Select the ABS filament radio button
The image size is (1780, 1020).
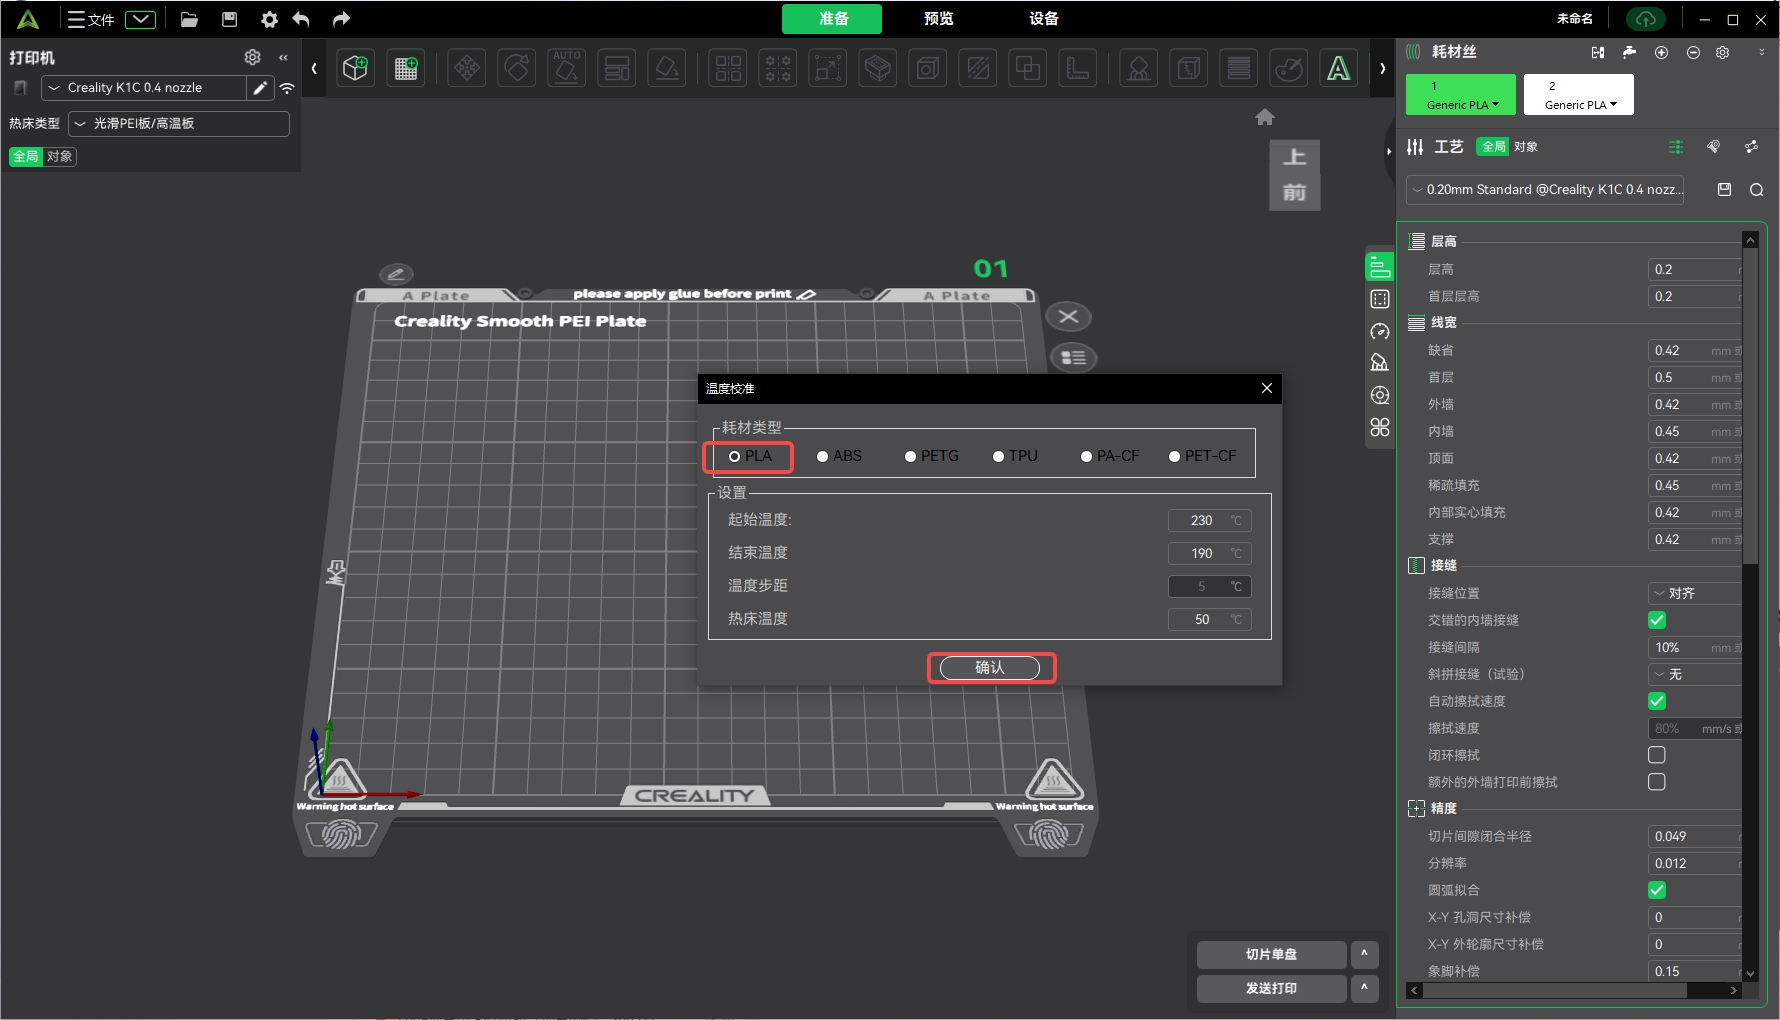pyautogui.click(x=823, y=456)
